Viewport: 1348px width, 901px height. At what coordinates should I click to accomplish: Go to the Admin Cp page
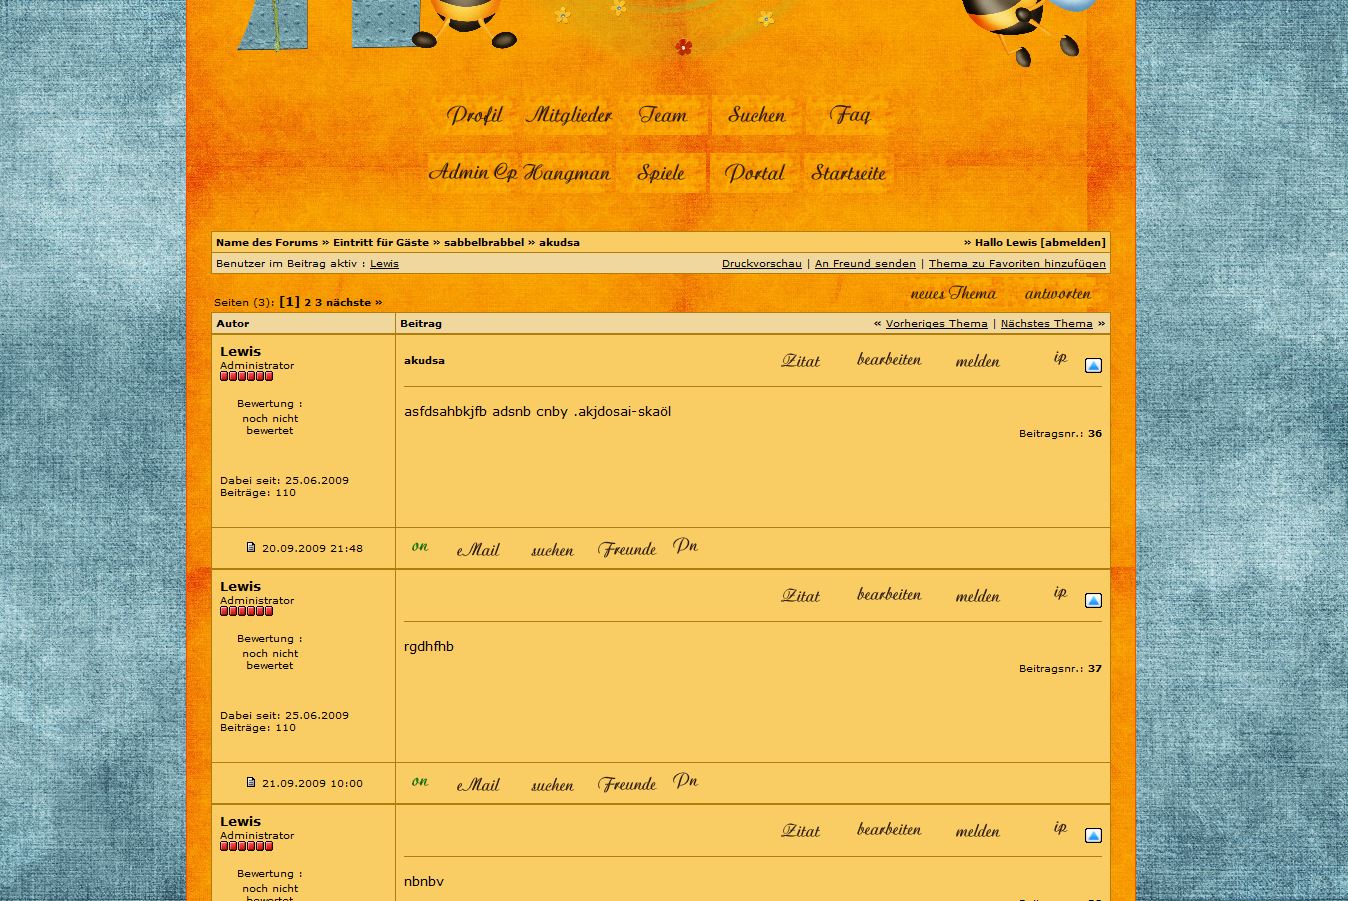point(472,173)
